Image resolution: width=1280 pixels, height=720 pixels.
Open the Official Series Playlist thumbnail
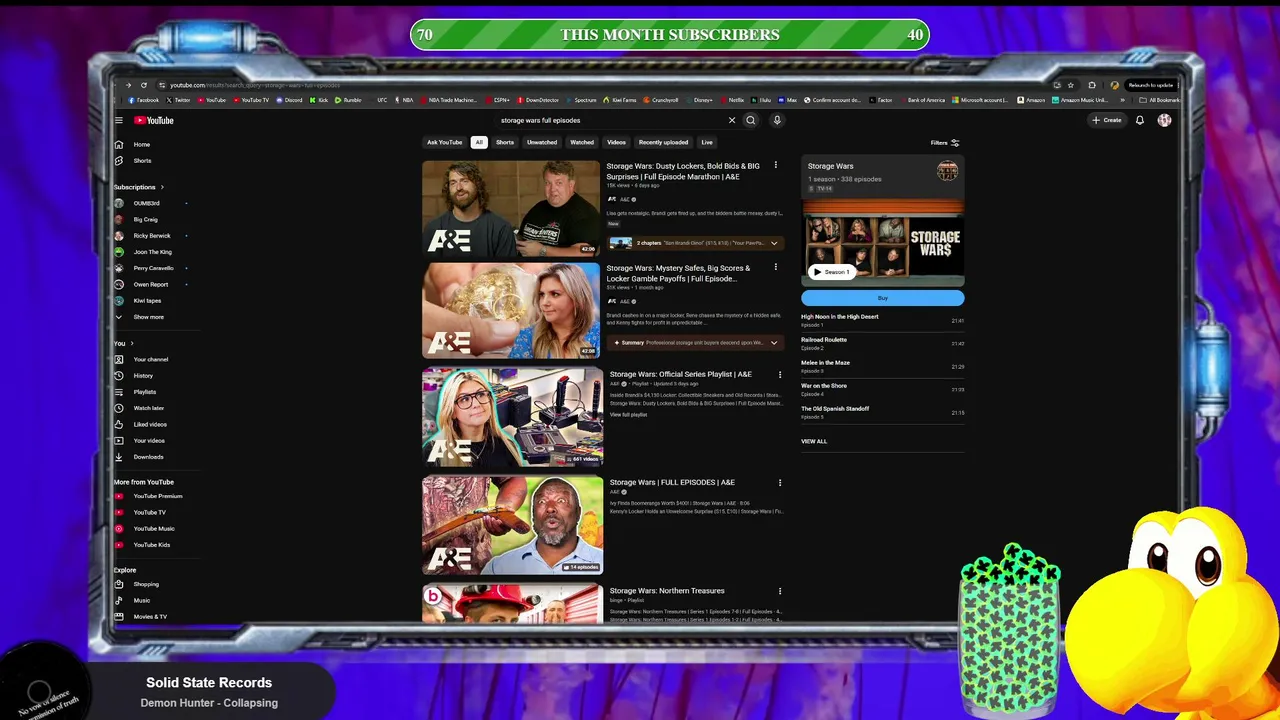pos(512,417)
